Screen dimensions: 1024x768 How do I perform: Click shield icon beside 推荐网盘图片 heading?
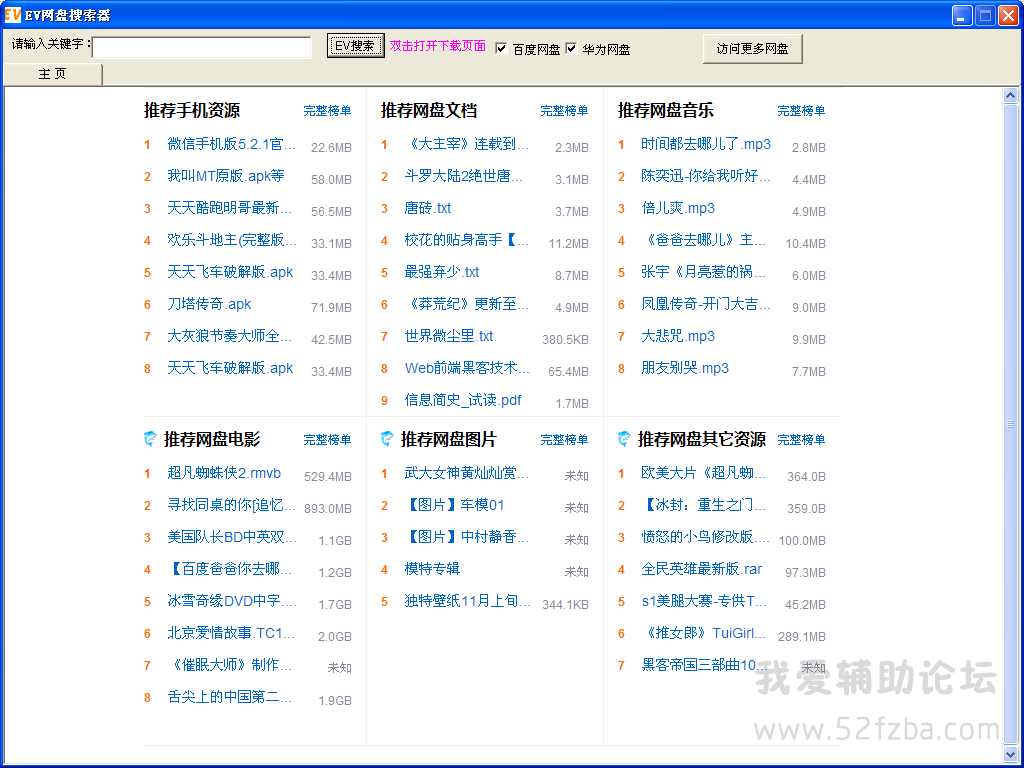(x=387, y=439)
